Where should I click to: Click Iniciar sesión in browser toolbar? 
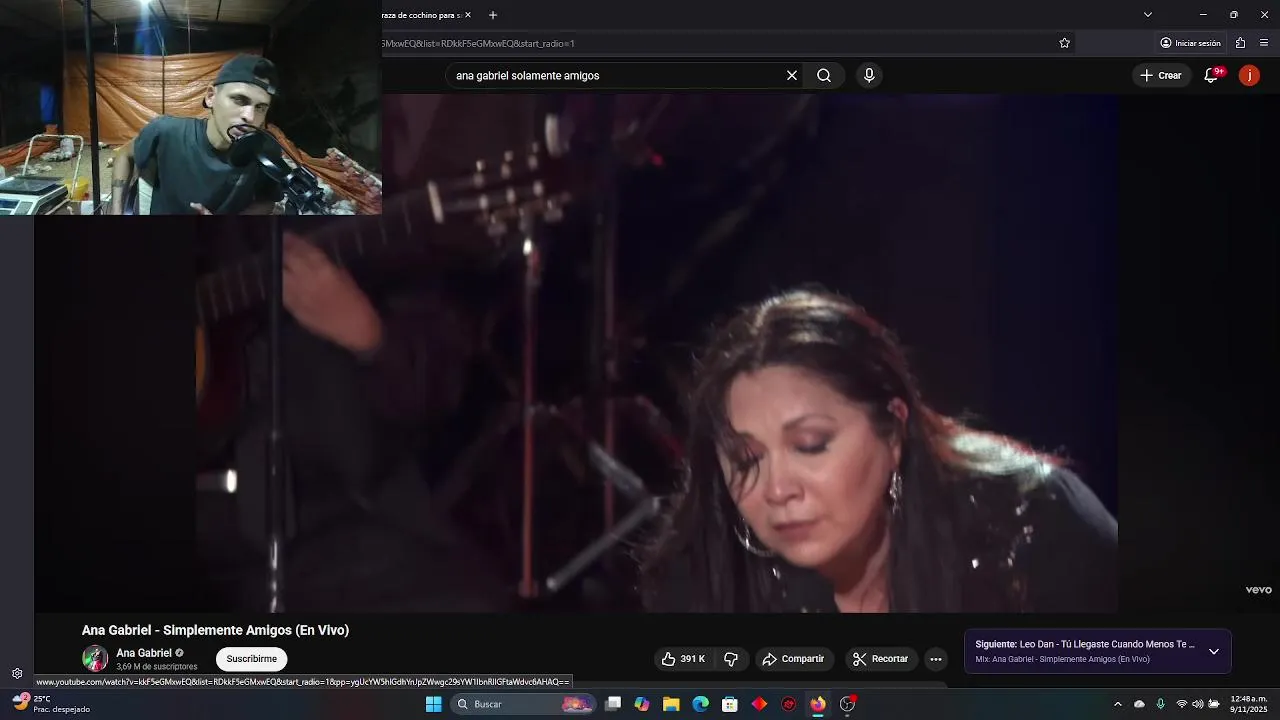point(1190,43)
